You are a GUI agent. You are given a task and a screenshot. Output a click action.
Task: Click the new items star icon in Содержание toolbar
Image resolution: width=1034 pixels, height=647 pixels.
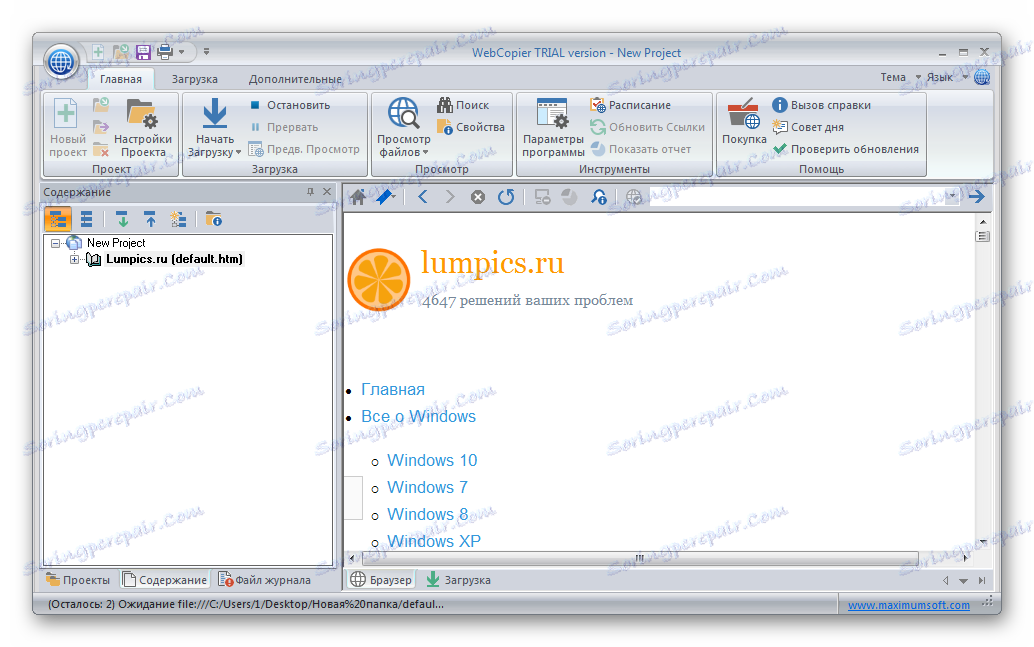(x=178, y=219)
